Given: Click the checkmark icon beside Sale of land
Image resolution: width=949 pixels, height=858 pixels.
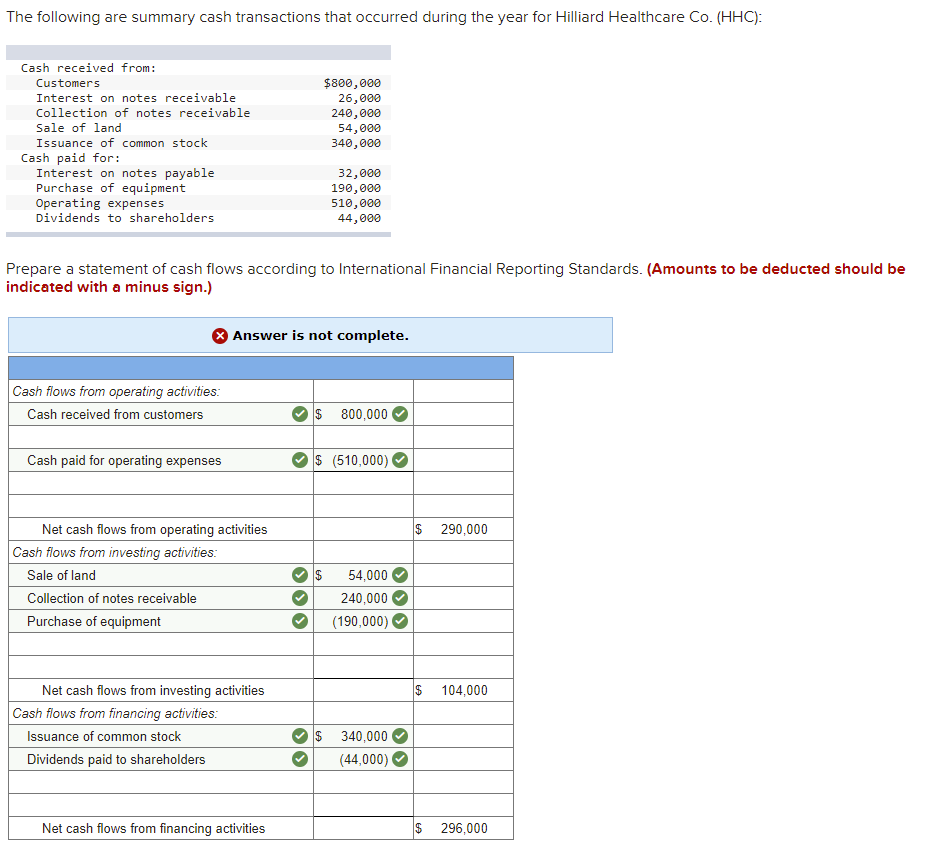Looking at the screenshot, I should pyautogui.click(x=299, y=575).
